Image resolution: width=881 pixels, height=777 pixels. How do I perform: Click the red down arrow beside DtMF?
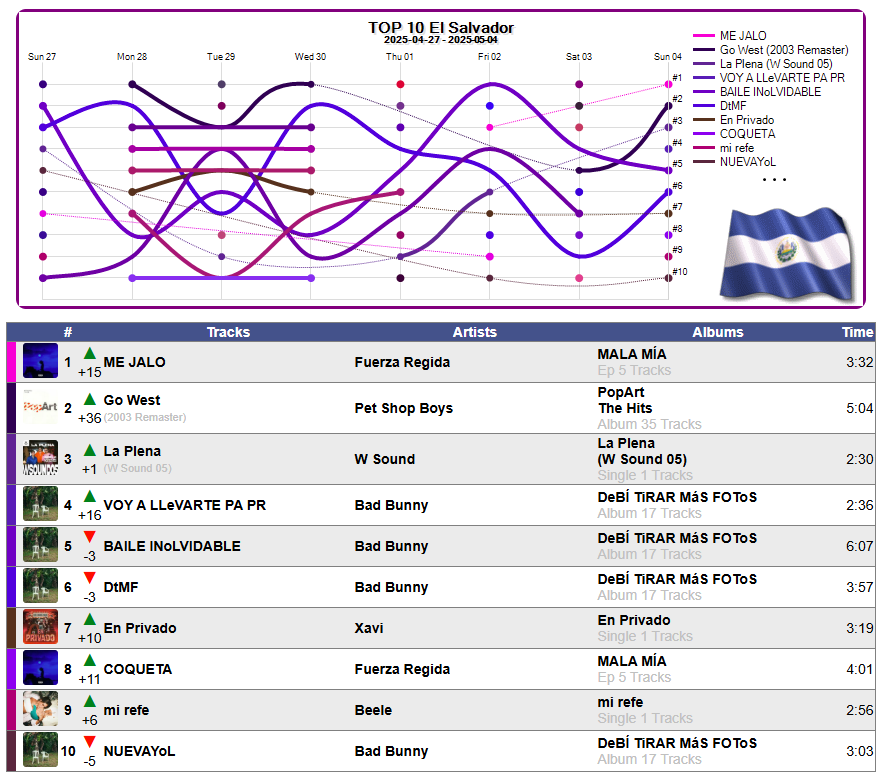[x=89, y=578]
